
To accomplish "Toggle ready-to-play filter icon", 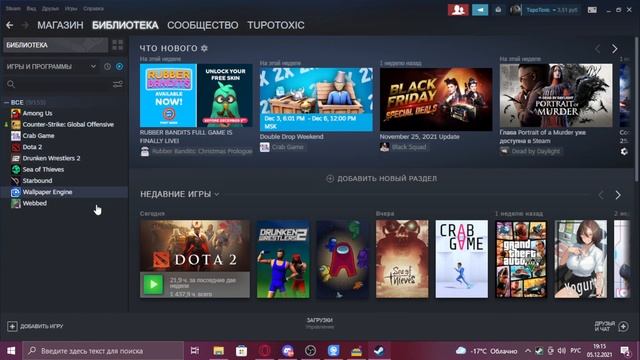I will [x=119, y=67].
